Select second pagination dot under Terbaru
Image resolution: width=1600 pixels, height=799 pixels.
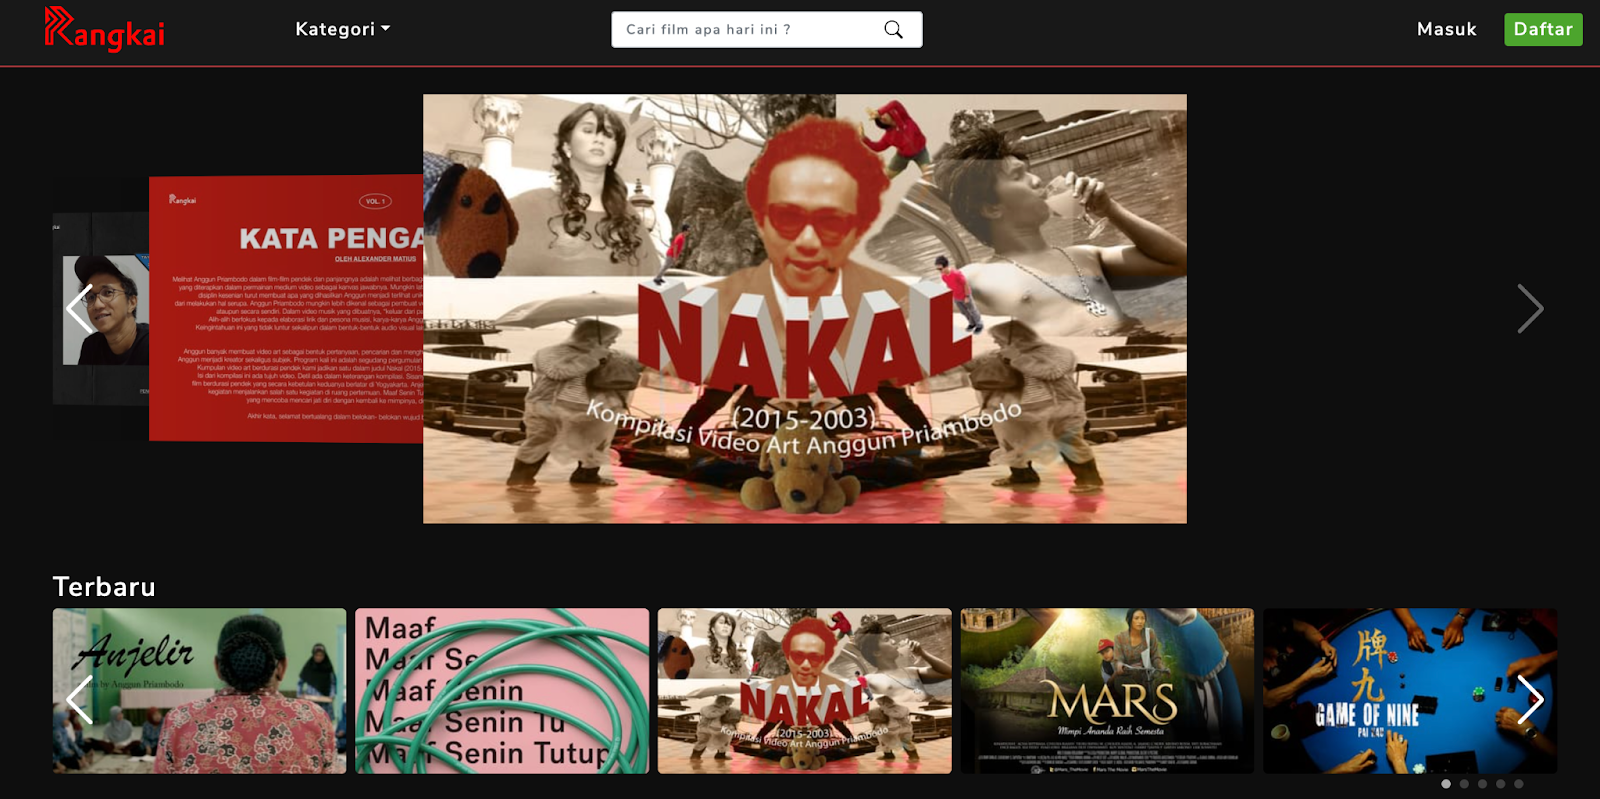tap(1464, 784)
